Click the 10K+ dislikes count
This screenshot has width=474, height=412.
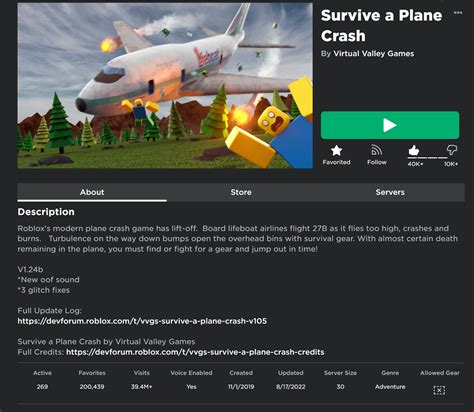click(451, 164)
